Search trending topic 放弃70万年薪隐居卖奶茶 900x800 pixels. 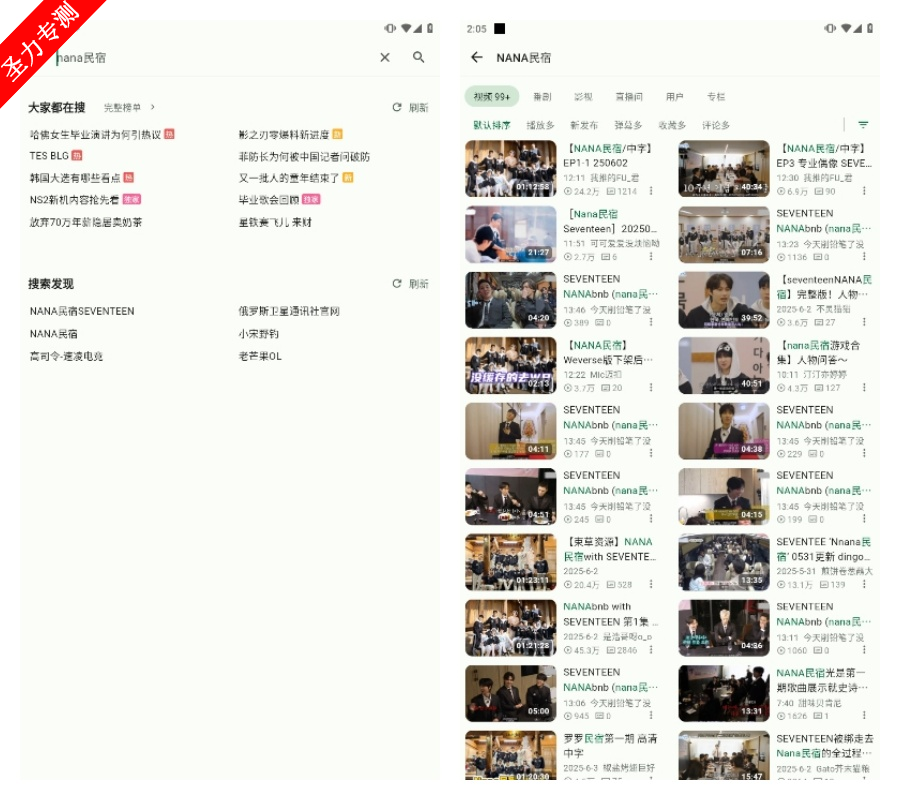tap(86, 222)
